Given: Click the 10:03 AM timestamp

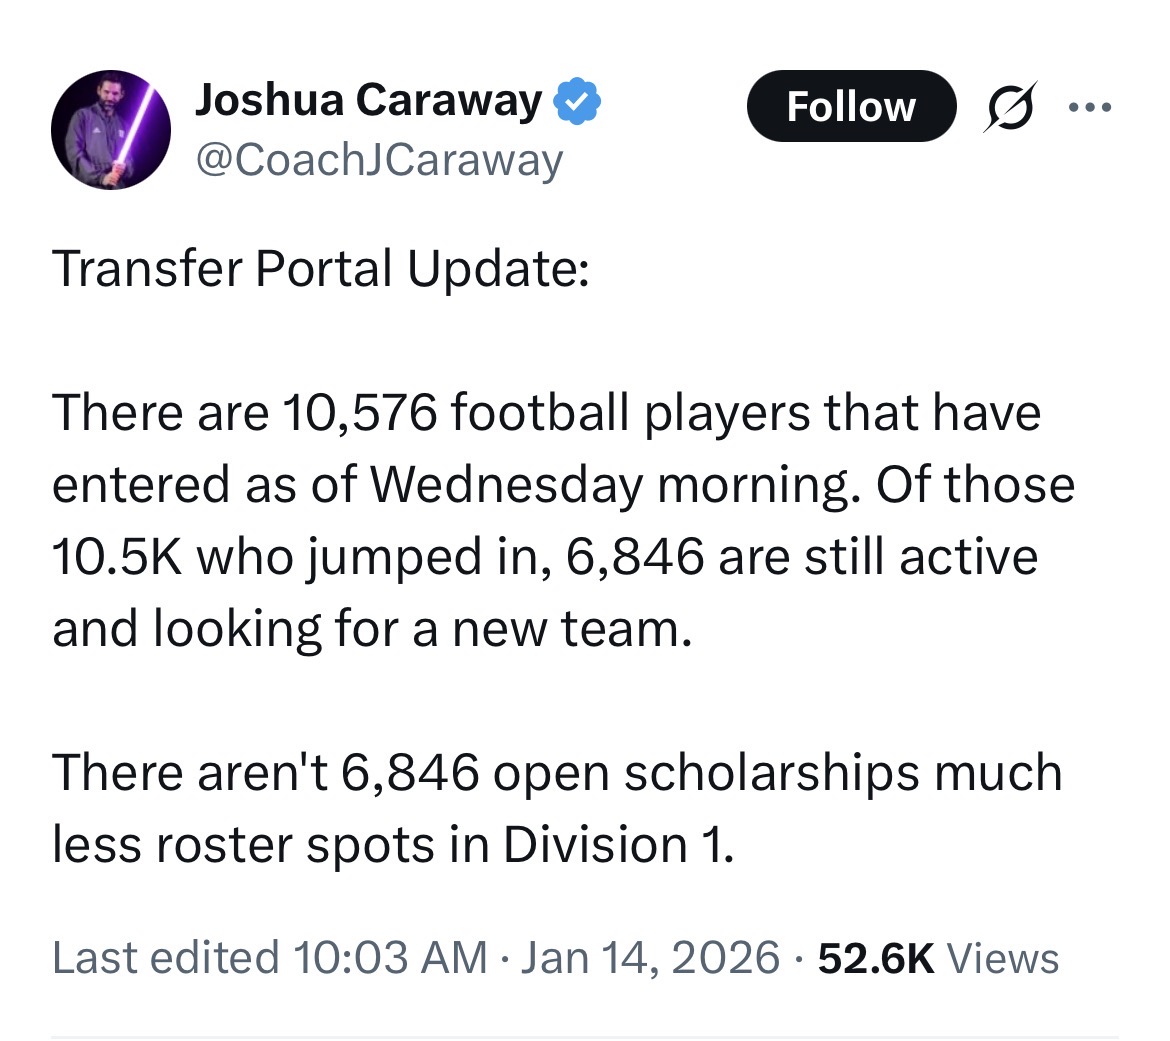Looking at the screenshot, I should tap(391, 957).
